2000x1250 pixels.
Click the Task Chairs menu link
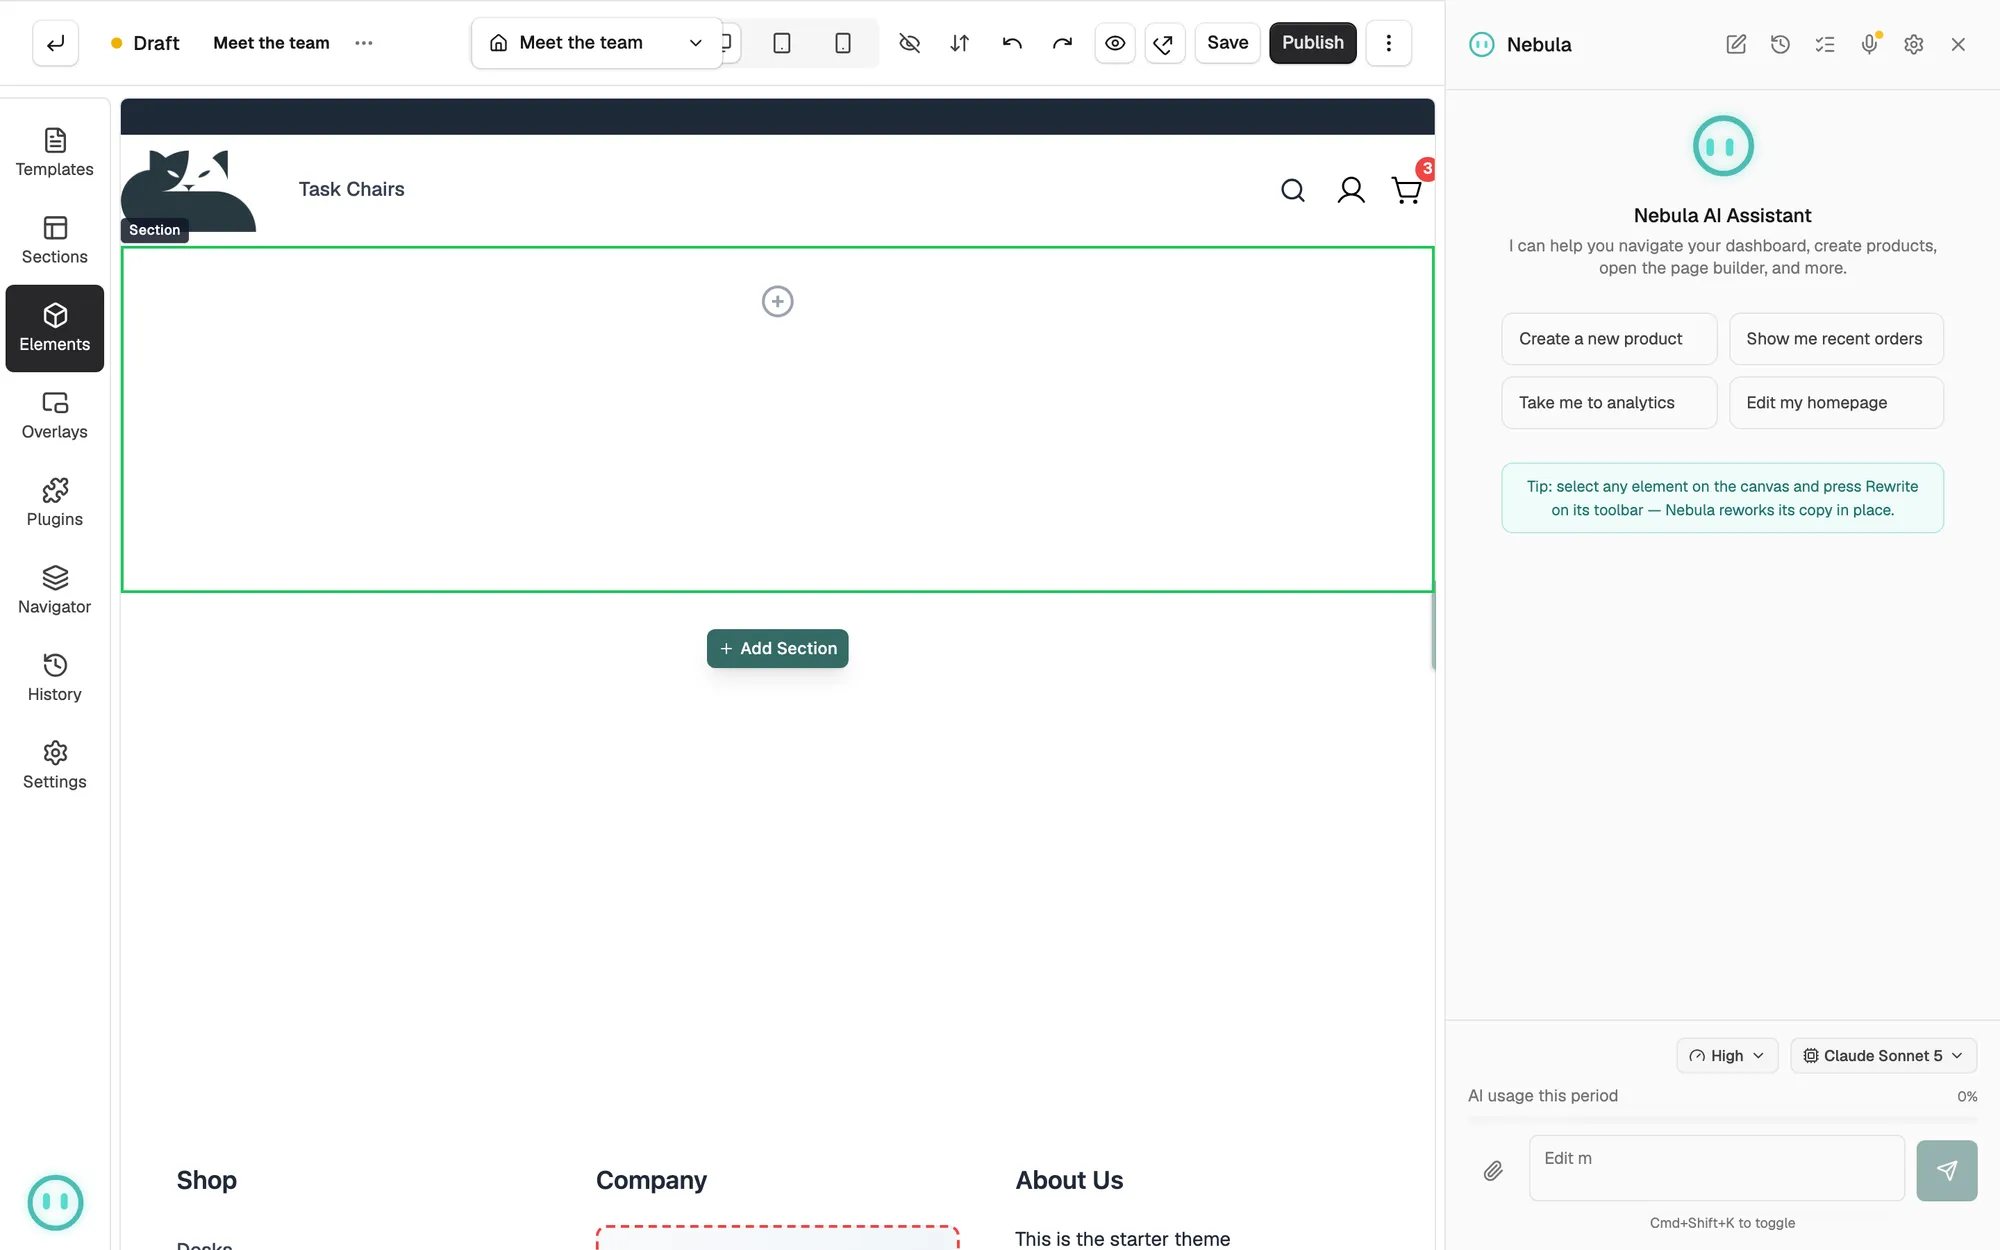pos(351,189)
